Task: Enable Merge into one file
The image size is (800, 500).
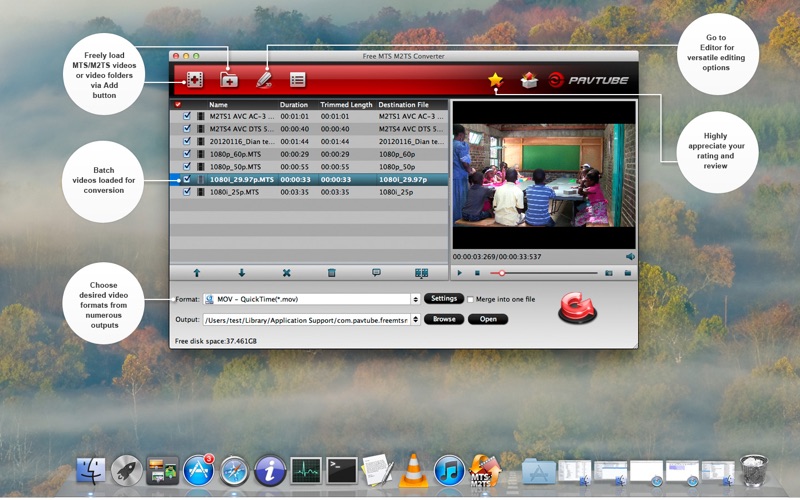Action: click(470, 299)
